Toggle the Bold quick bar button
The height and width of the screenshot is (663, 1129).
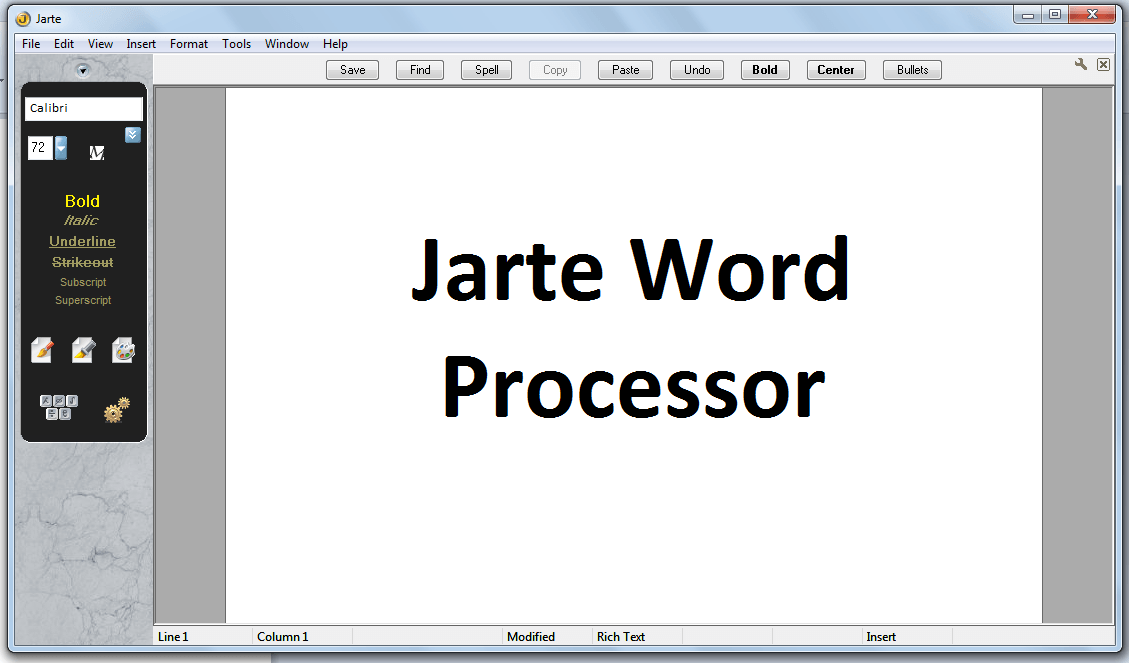pos(765,70)
